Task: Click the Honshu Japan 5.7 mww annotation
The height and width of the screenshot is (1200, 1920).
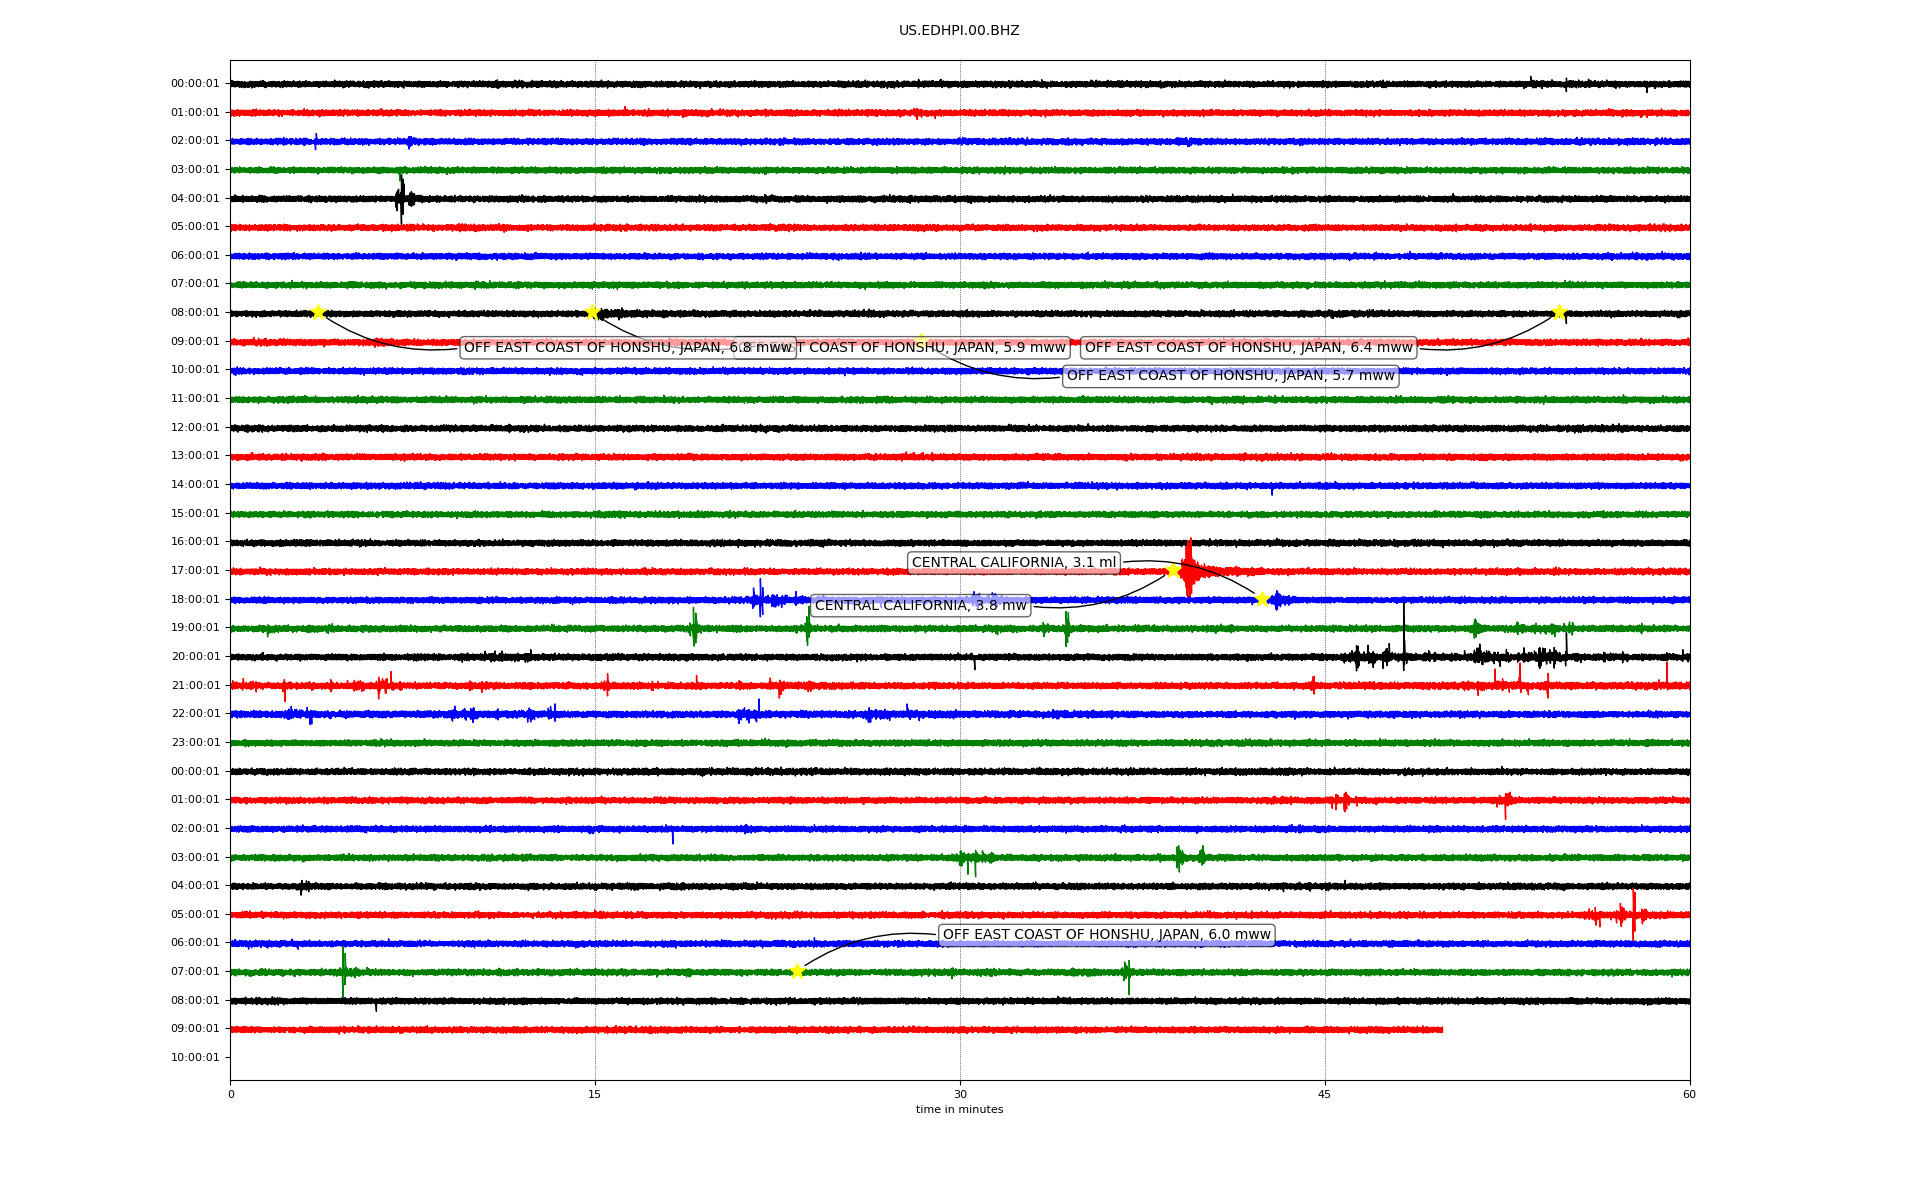Action: point(1230,376)
